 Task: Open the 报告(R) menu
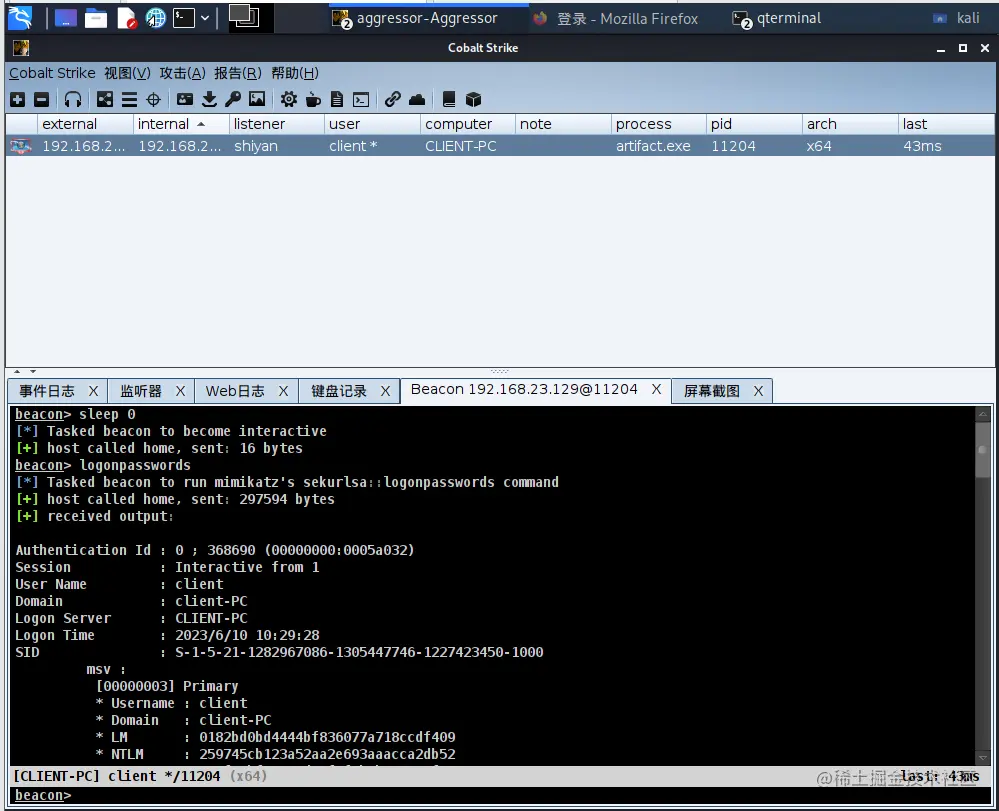[x=238, y=73]
